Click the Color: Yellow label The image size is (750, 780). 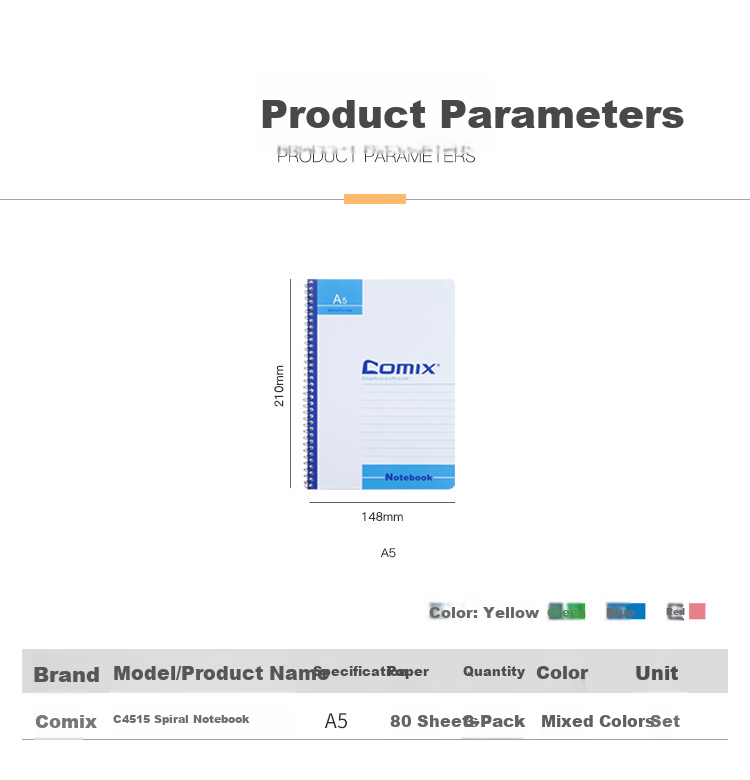tap(484, 612)
